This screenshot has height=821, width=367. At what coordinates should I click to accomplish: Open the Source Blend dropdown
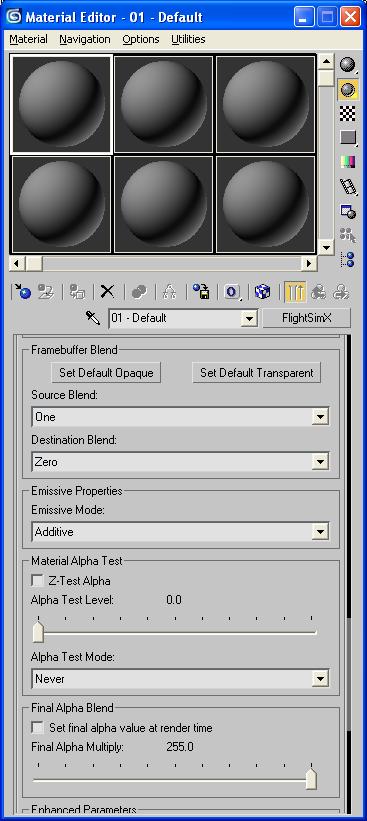click(181, 417)
